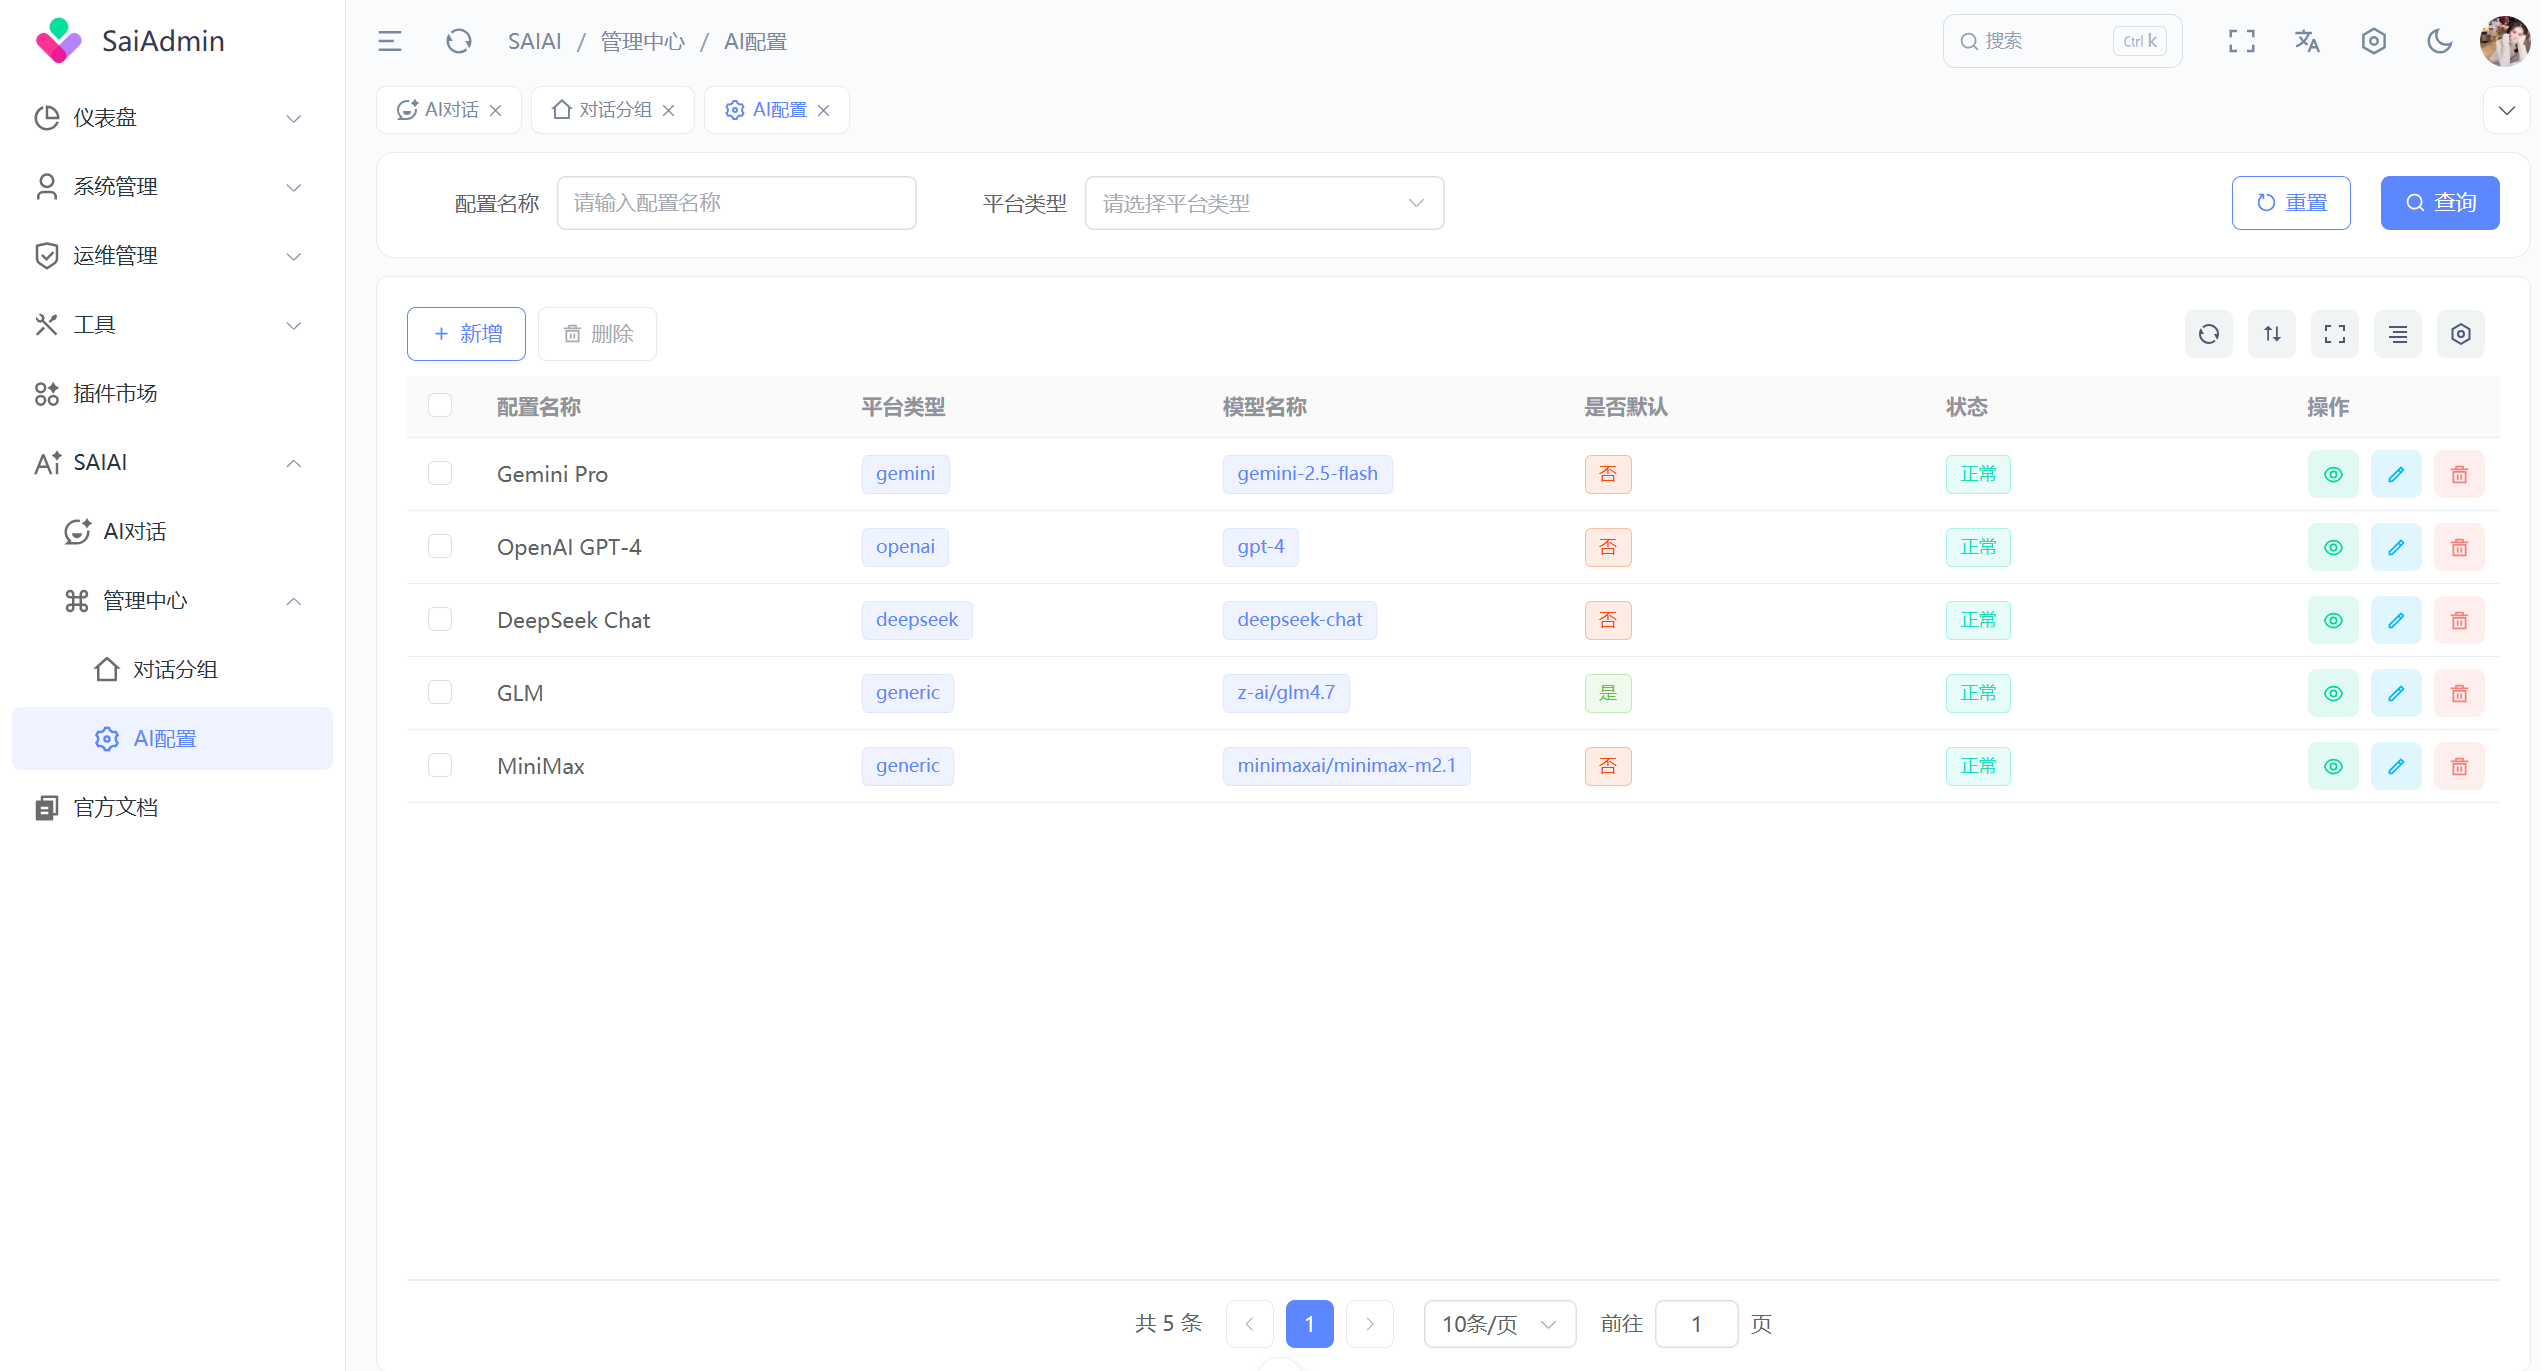The height and width of the screenshot is (1371, 2541).
Task: Select all rows with header checkbox
Action: (440, 405)
